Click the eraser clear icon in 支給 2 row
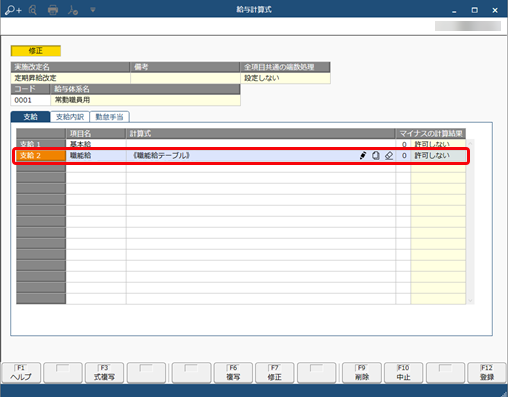 point(389,155)
